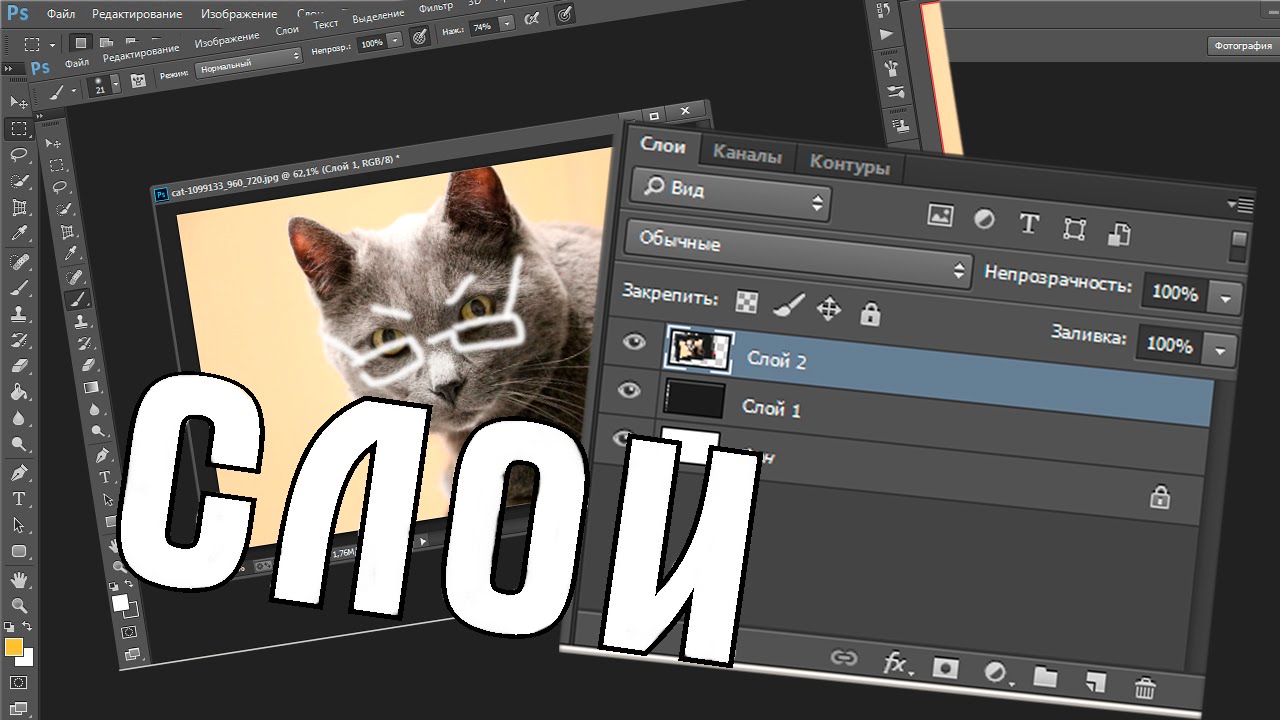Select the Move tool in the main left toolbar
This screenshot has width=1280, height=720.
[x=18, y=102]
